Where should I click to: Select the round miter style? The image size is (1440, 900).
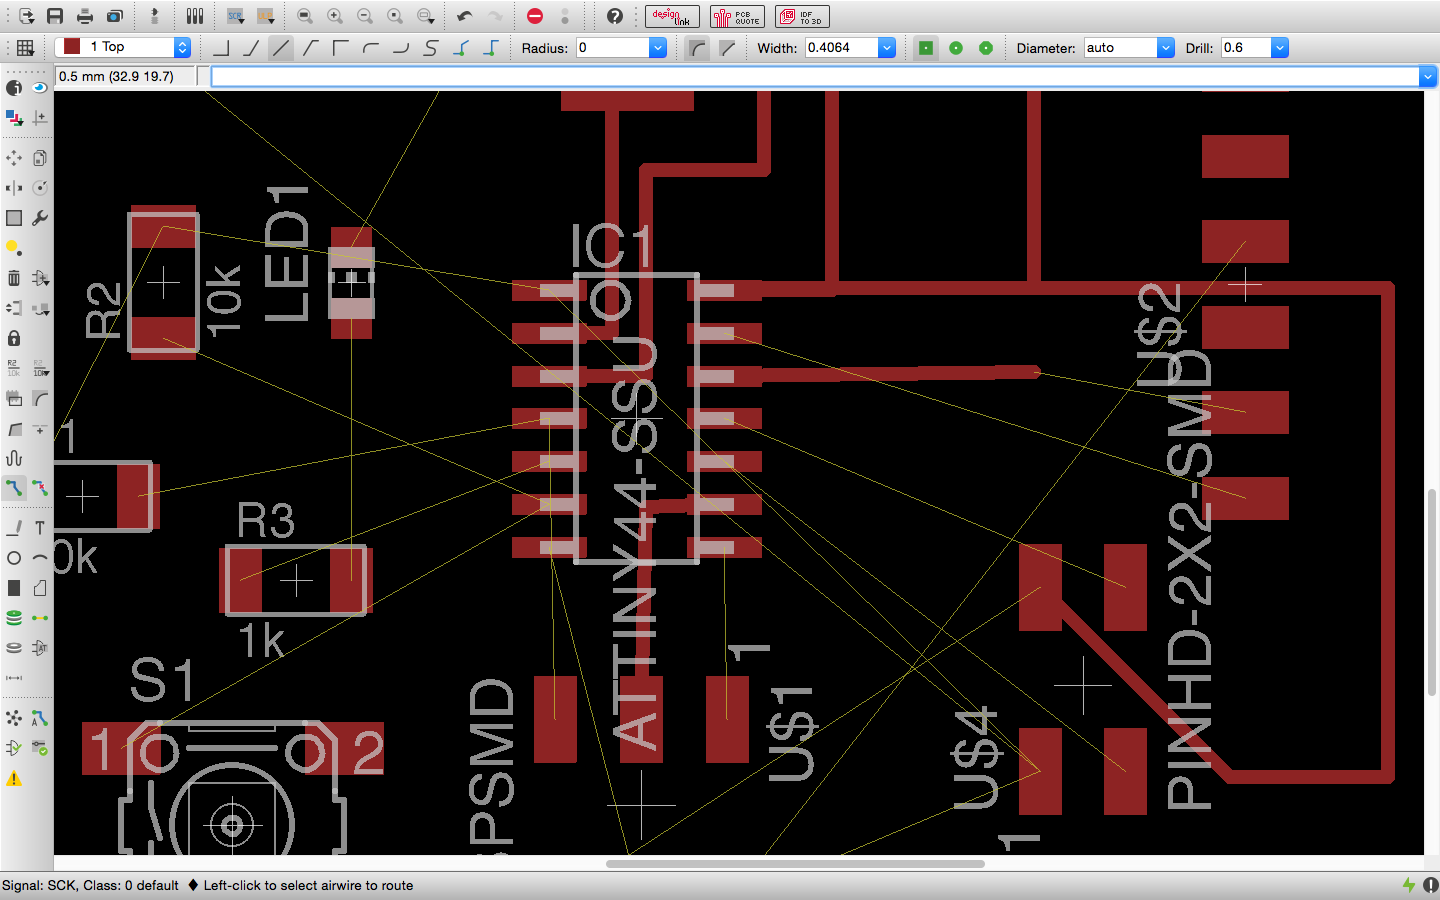click(697, 47)
